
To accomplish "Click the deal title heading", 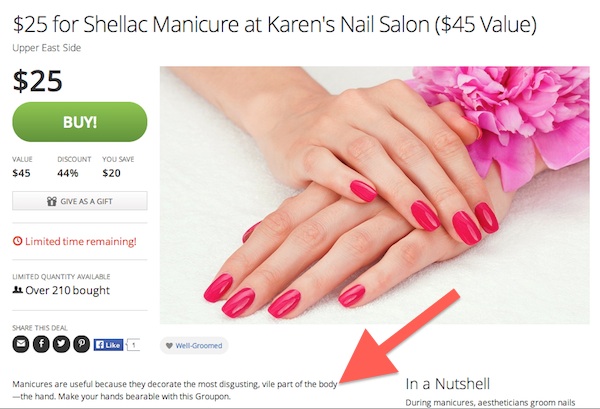I will tap(274, 24).
